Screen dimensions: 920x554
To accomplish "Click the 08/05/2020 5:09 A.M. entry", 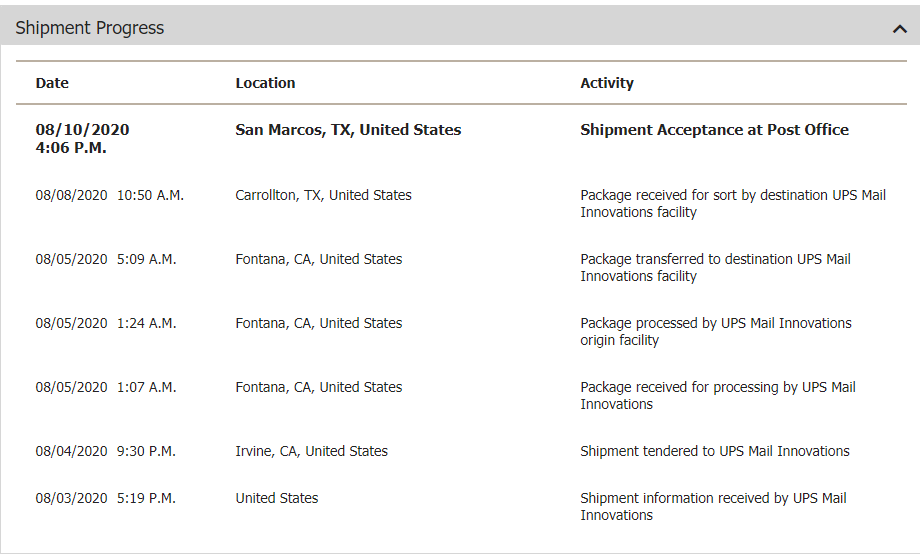I will 106,259.
